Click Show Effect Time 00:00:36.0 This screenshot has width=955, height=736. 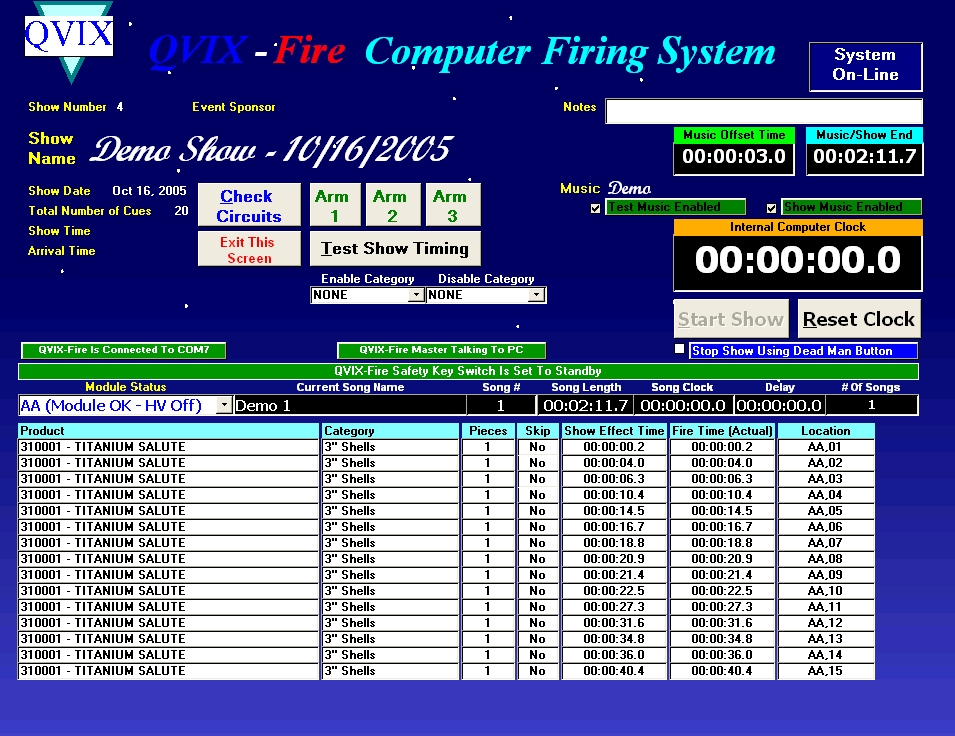point(614,655)
